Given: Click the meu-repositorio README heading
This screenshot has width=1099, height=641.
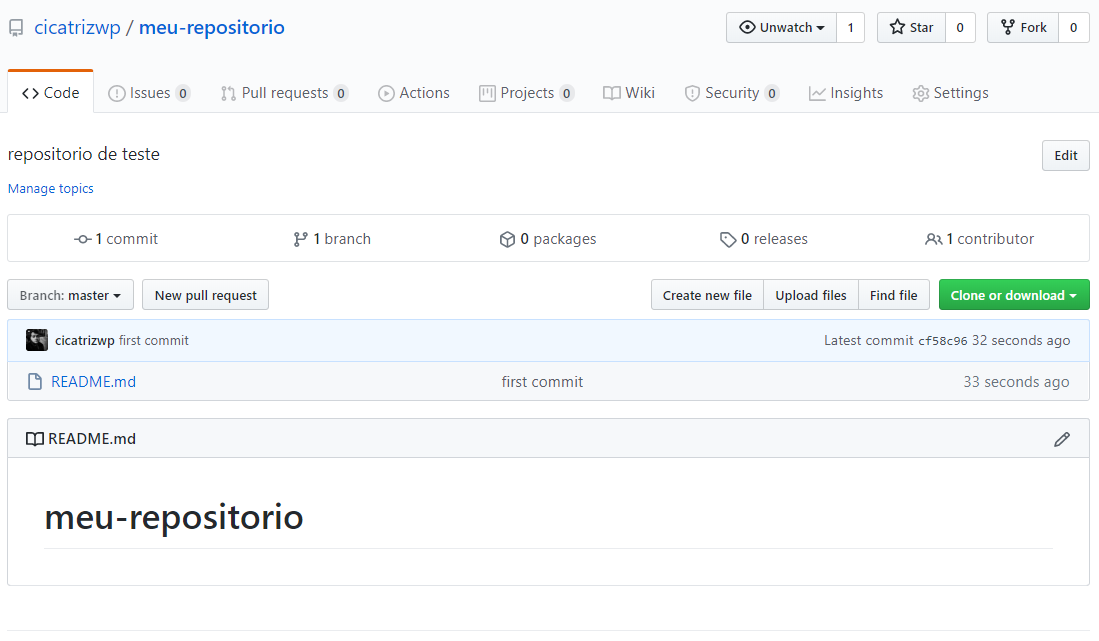Looking at the screenshot, I should click(x=174, y=517).
